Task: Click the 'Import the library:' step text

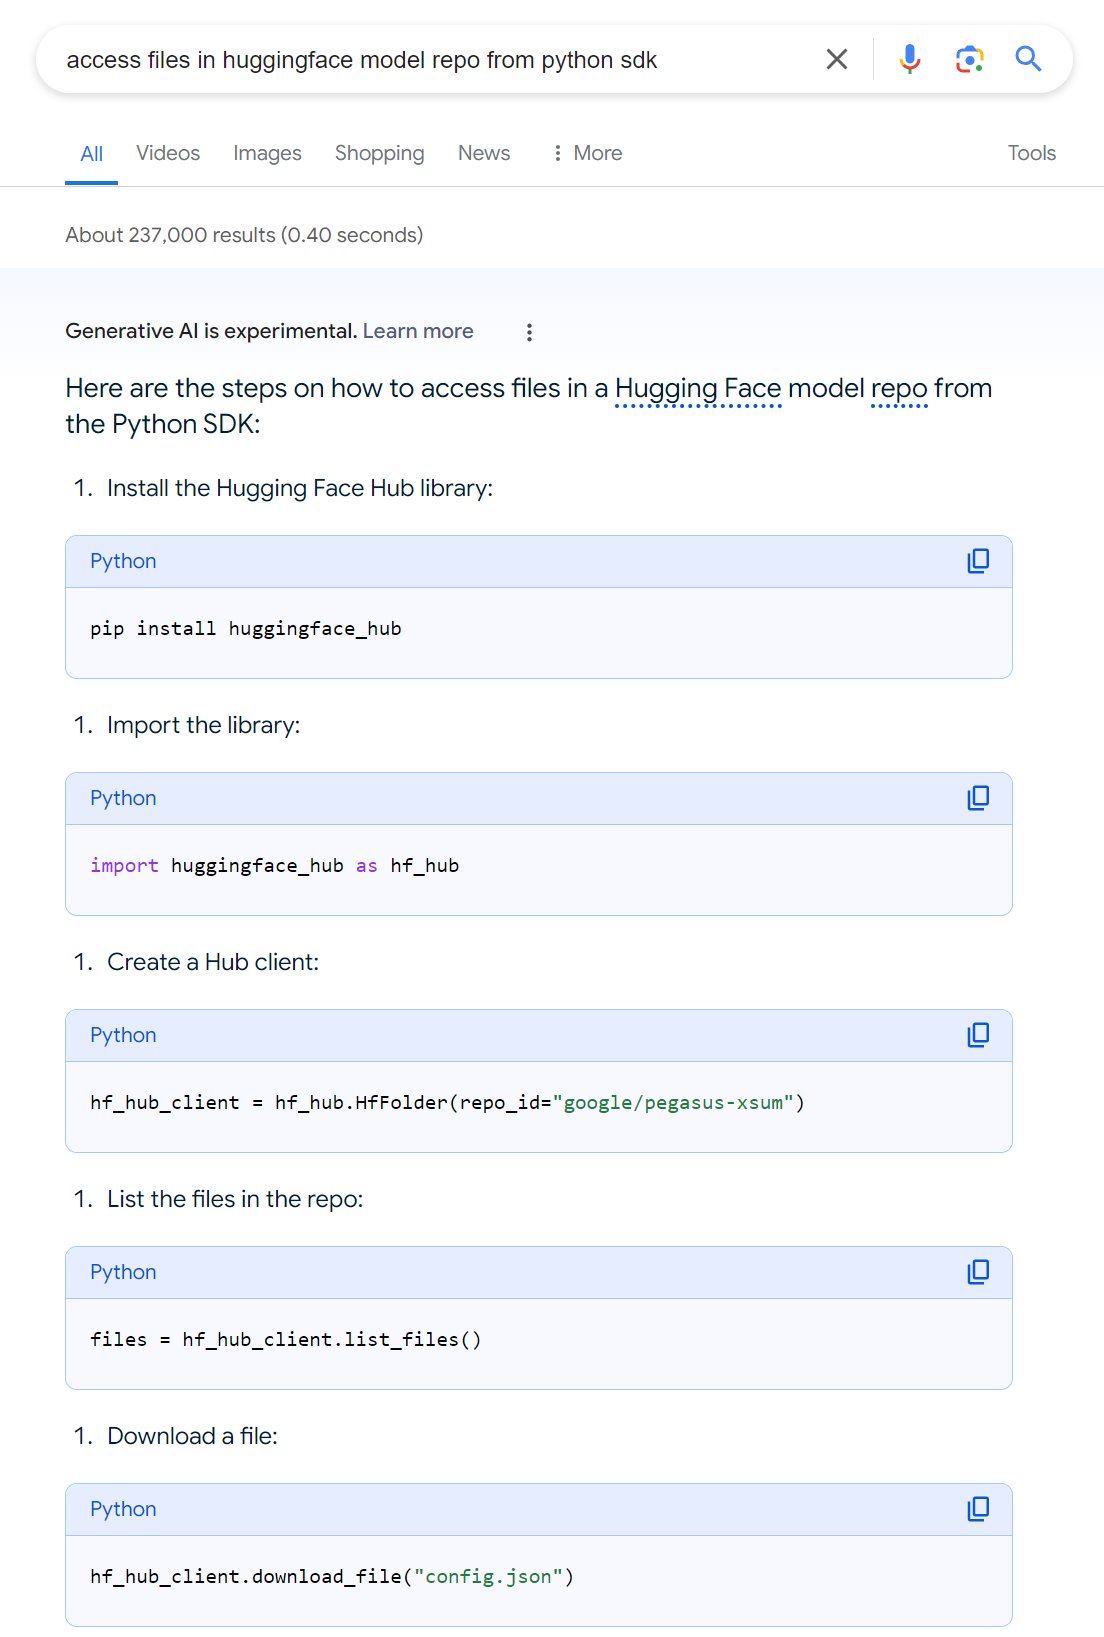Action: (204, 725)
